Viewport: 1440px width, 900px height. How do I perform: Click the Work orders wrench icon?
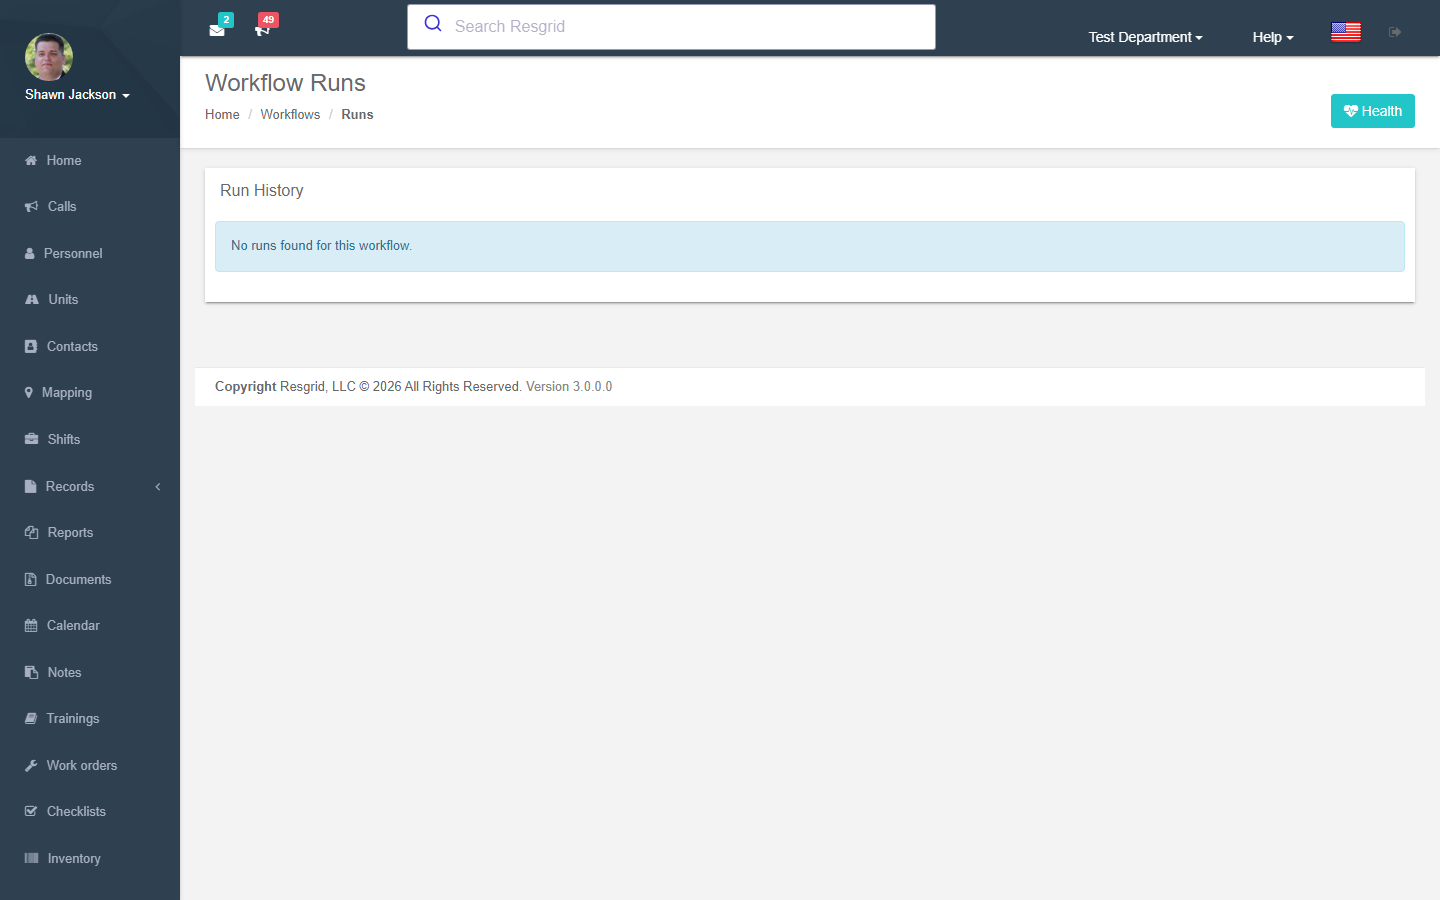coord(31,766)
